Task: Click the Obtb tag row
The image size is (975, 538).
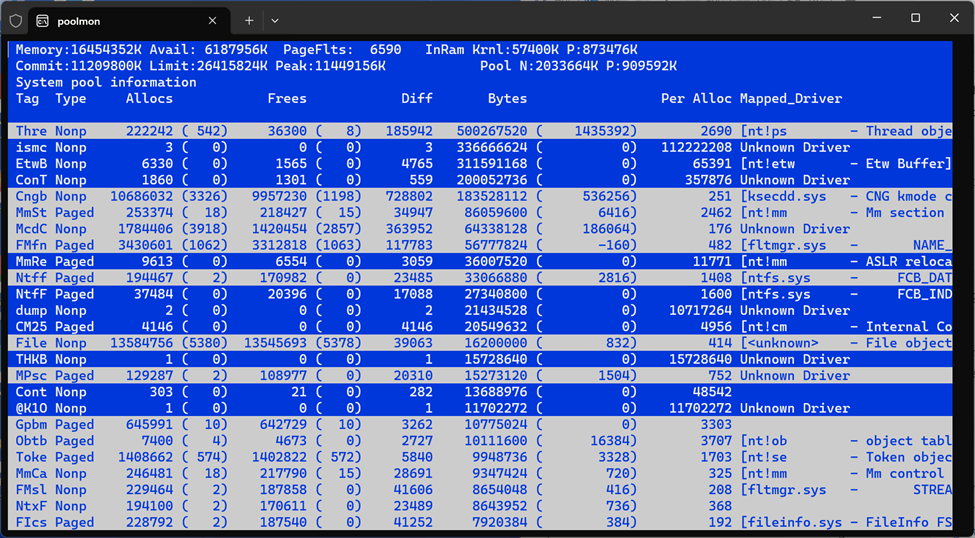Action: click(480, 440)
